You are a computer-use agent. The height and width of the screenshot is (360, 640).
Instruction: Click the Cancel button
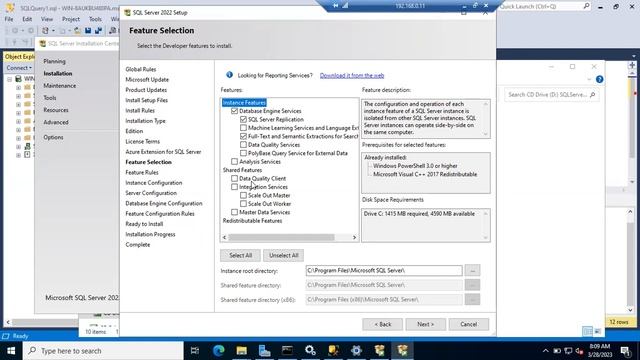(469, 324)
